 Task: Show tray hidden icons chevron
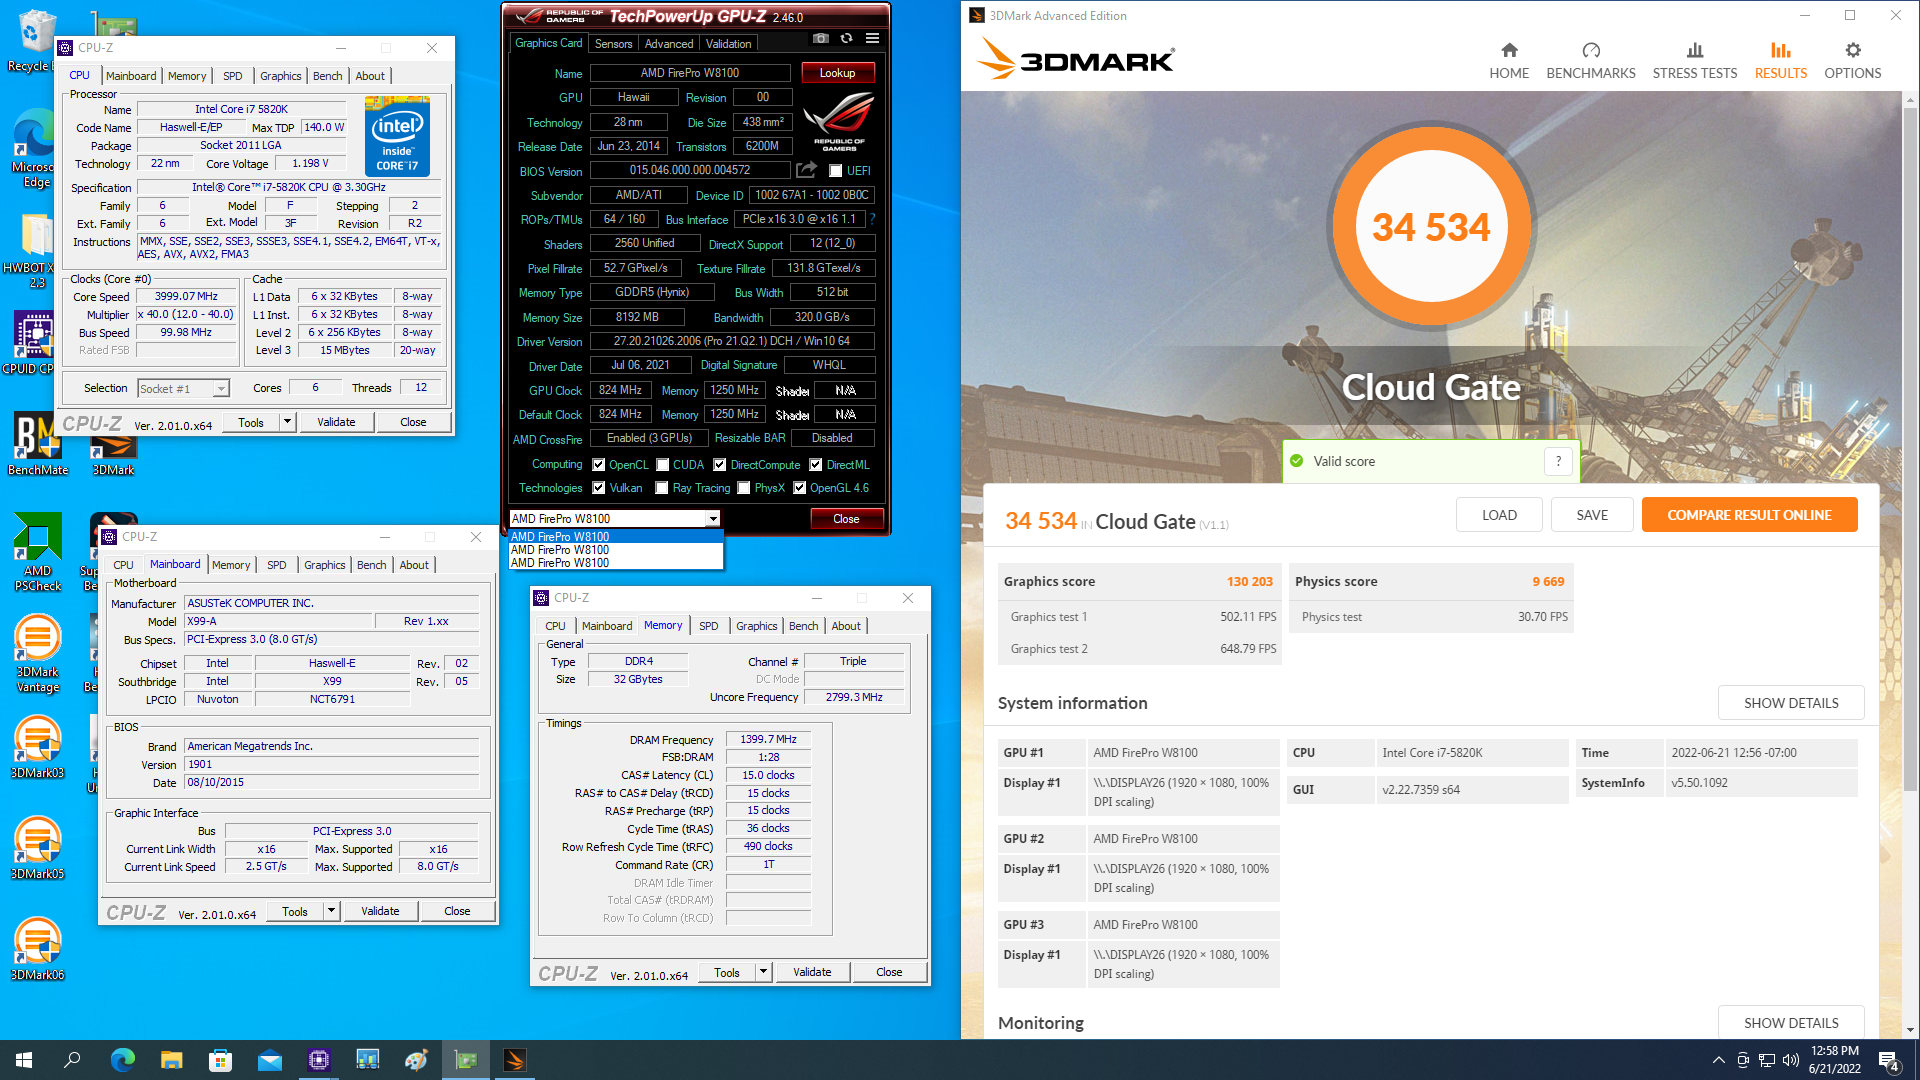point(1718,1060)
